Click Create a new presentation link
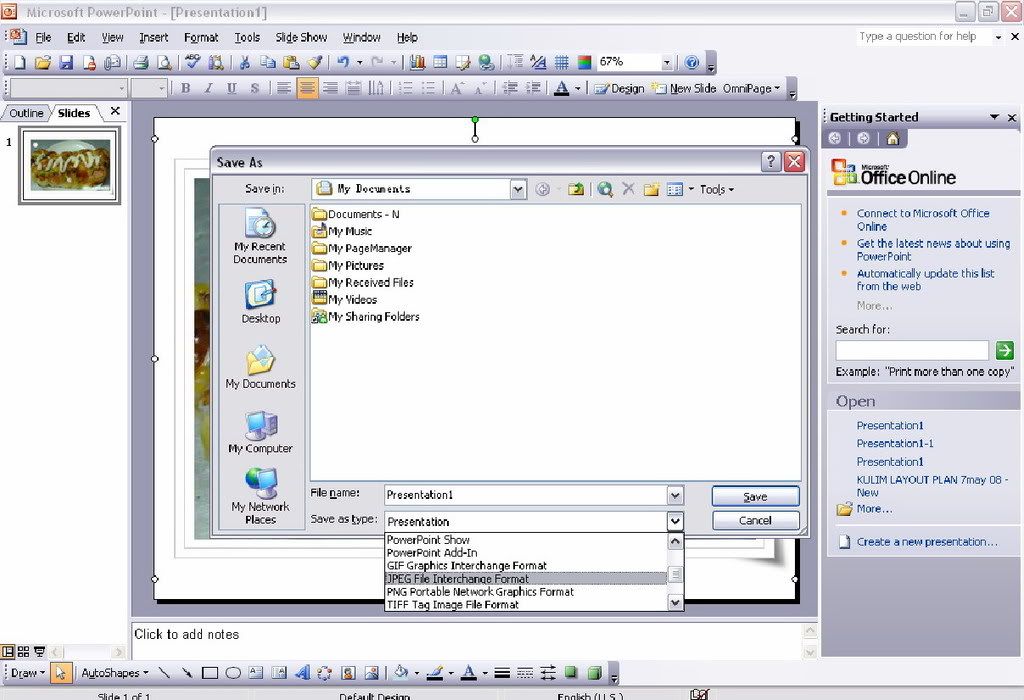 coord(926,542)
